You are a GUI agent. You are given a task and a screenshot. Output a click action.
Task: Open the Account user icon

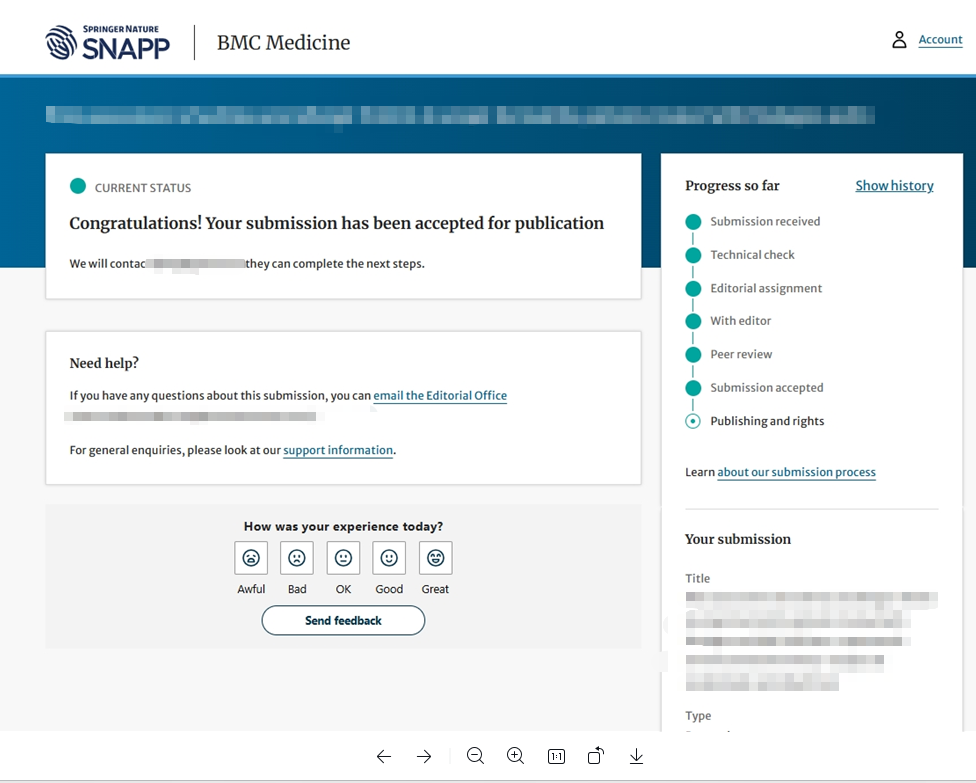(x=899, y=40)
